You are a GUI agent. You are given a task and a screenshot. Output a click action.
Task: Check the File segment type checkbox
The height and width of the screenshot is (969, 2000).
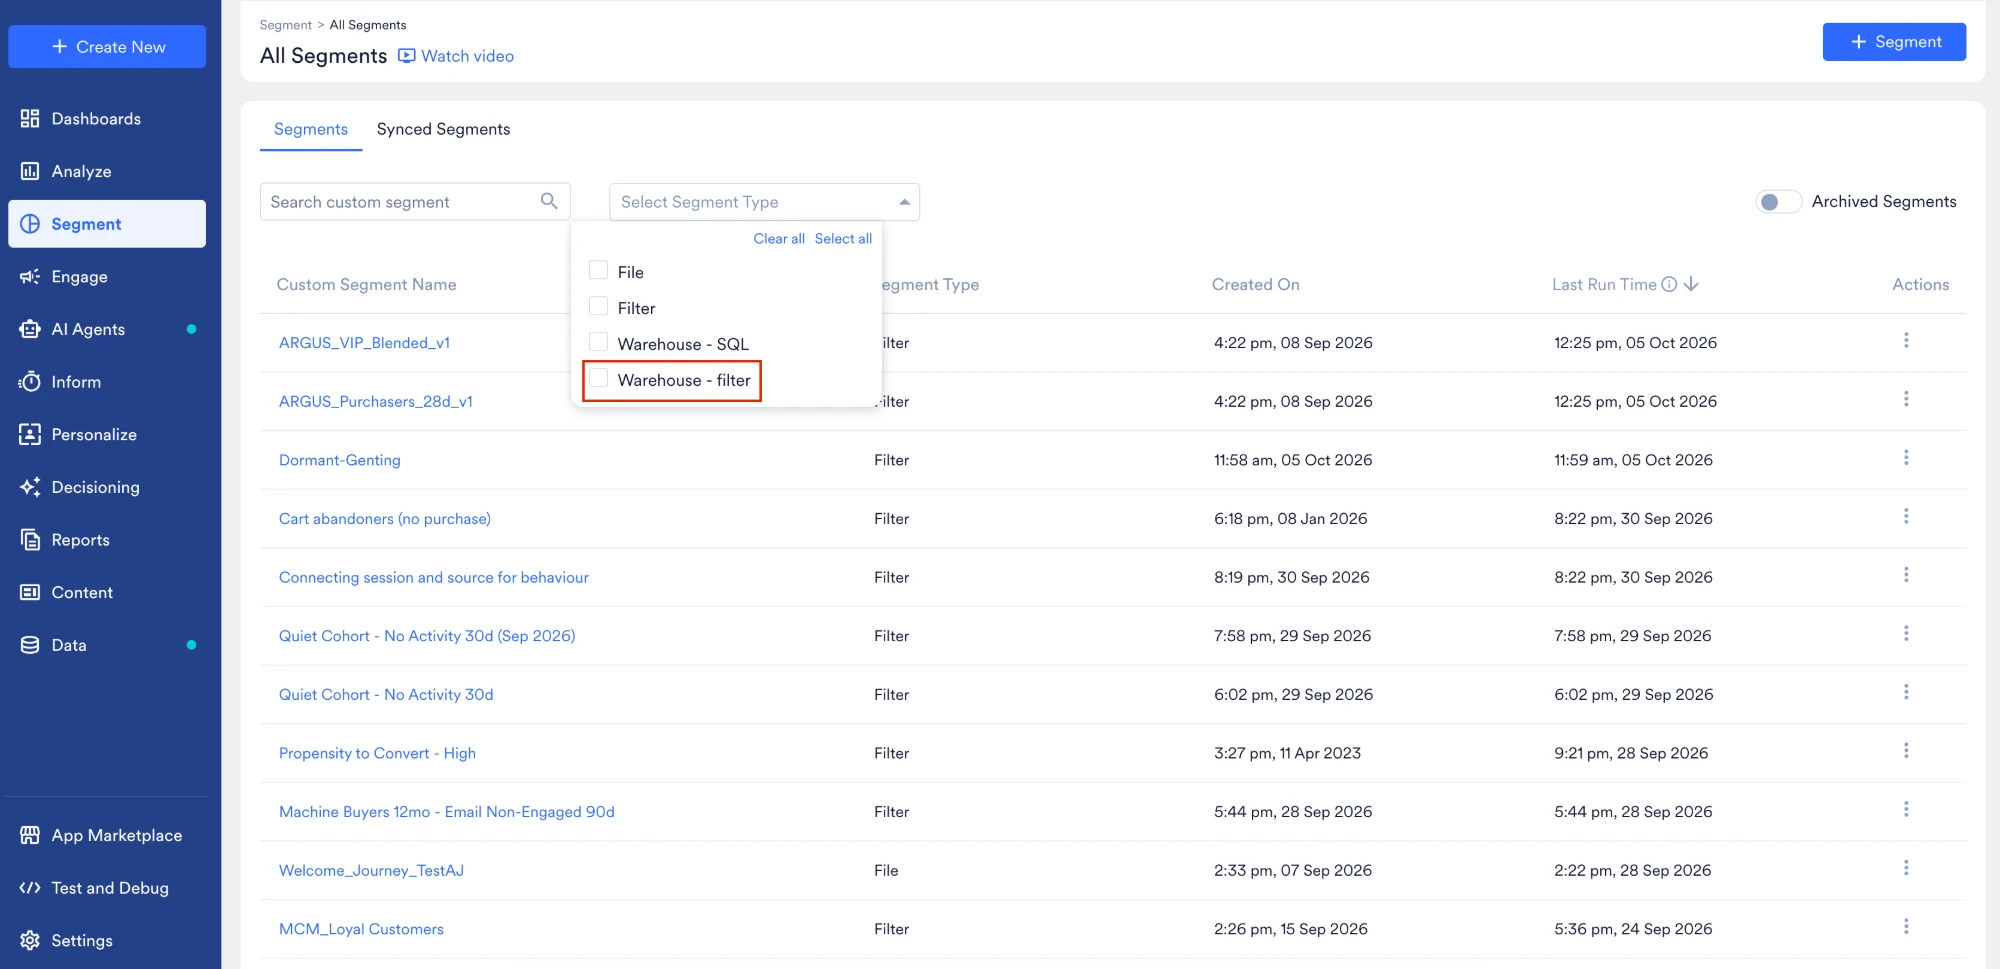(599, 270)
